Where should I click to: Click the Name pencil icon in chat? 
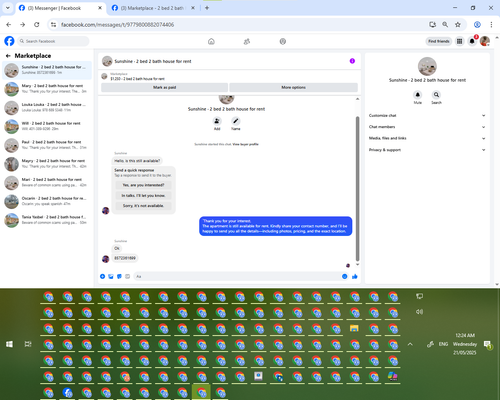pos(236,121)
